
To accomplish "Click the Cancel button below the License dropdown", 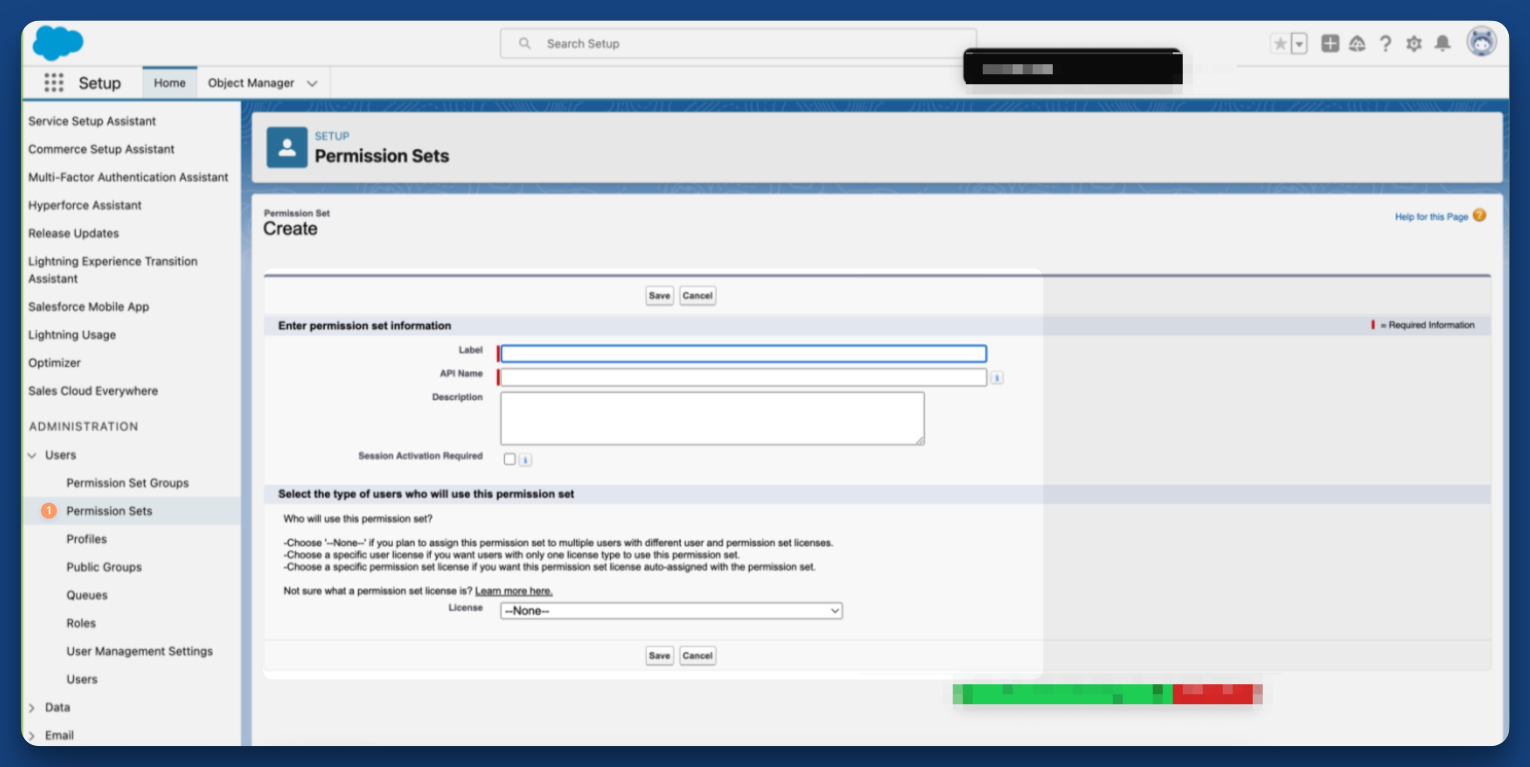I will (x=697, y=656).
